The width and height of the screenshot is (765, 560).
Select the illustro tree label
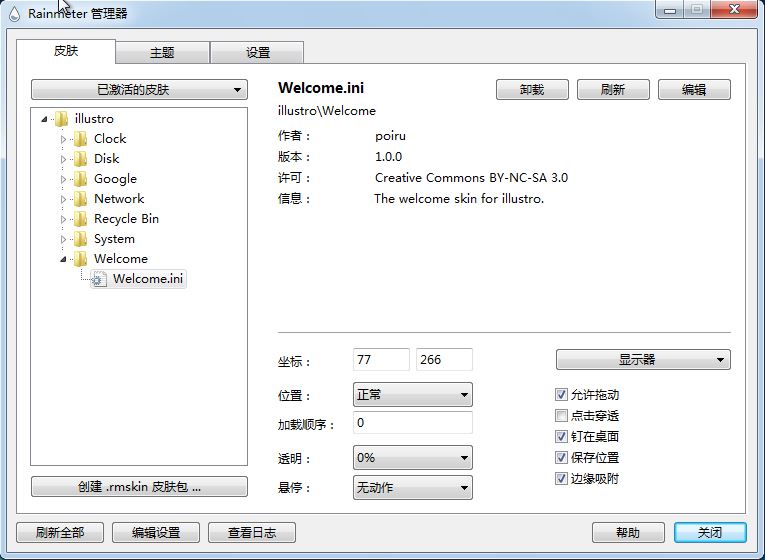94,119
